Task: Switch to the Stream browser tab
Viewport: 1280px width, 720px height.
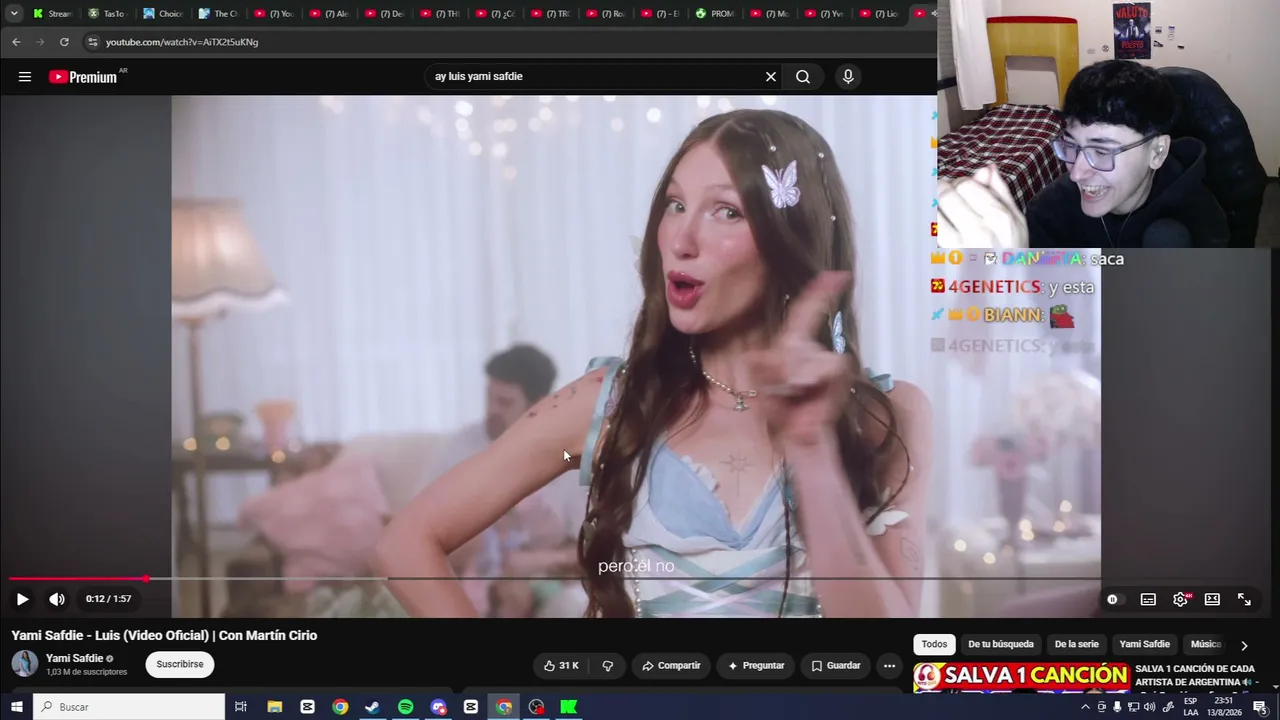Action: coord(52,14)
